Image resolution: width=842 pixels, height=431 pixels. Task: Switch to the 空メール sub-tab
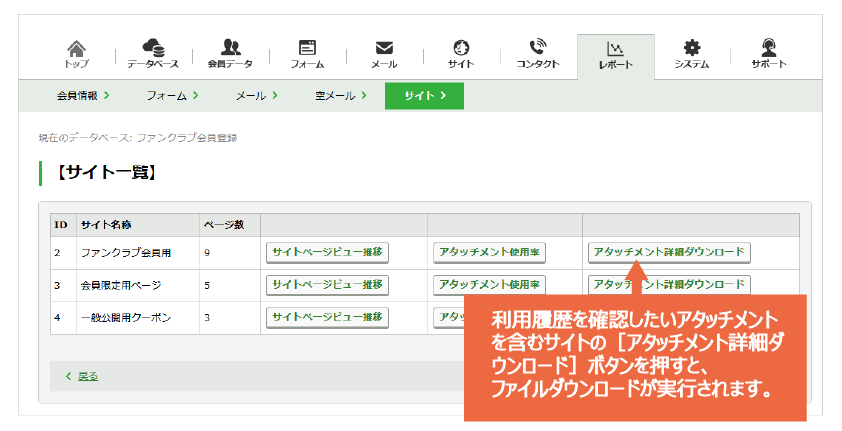click(x=340, y=96)
